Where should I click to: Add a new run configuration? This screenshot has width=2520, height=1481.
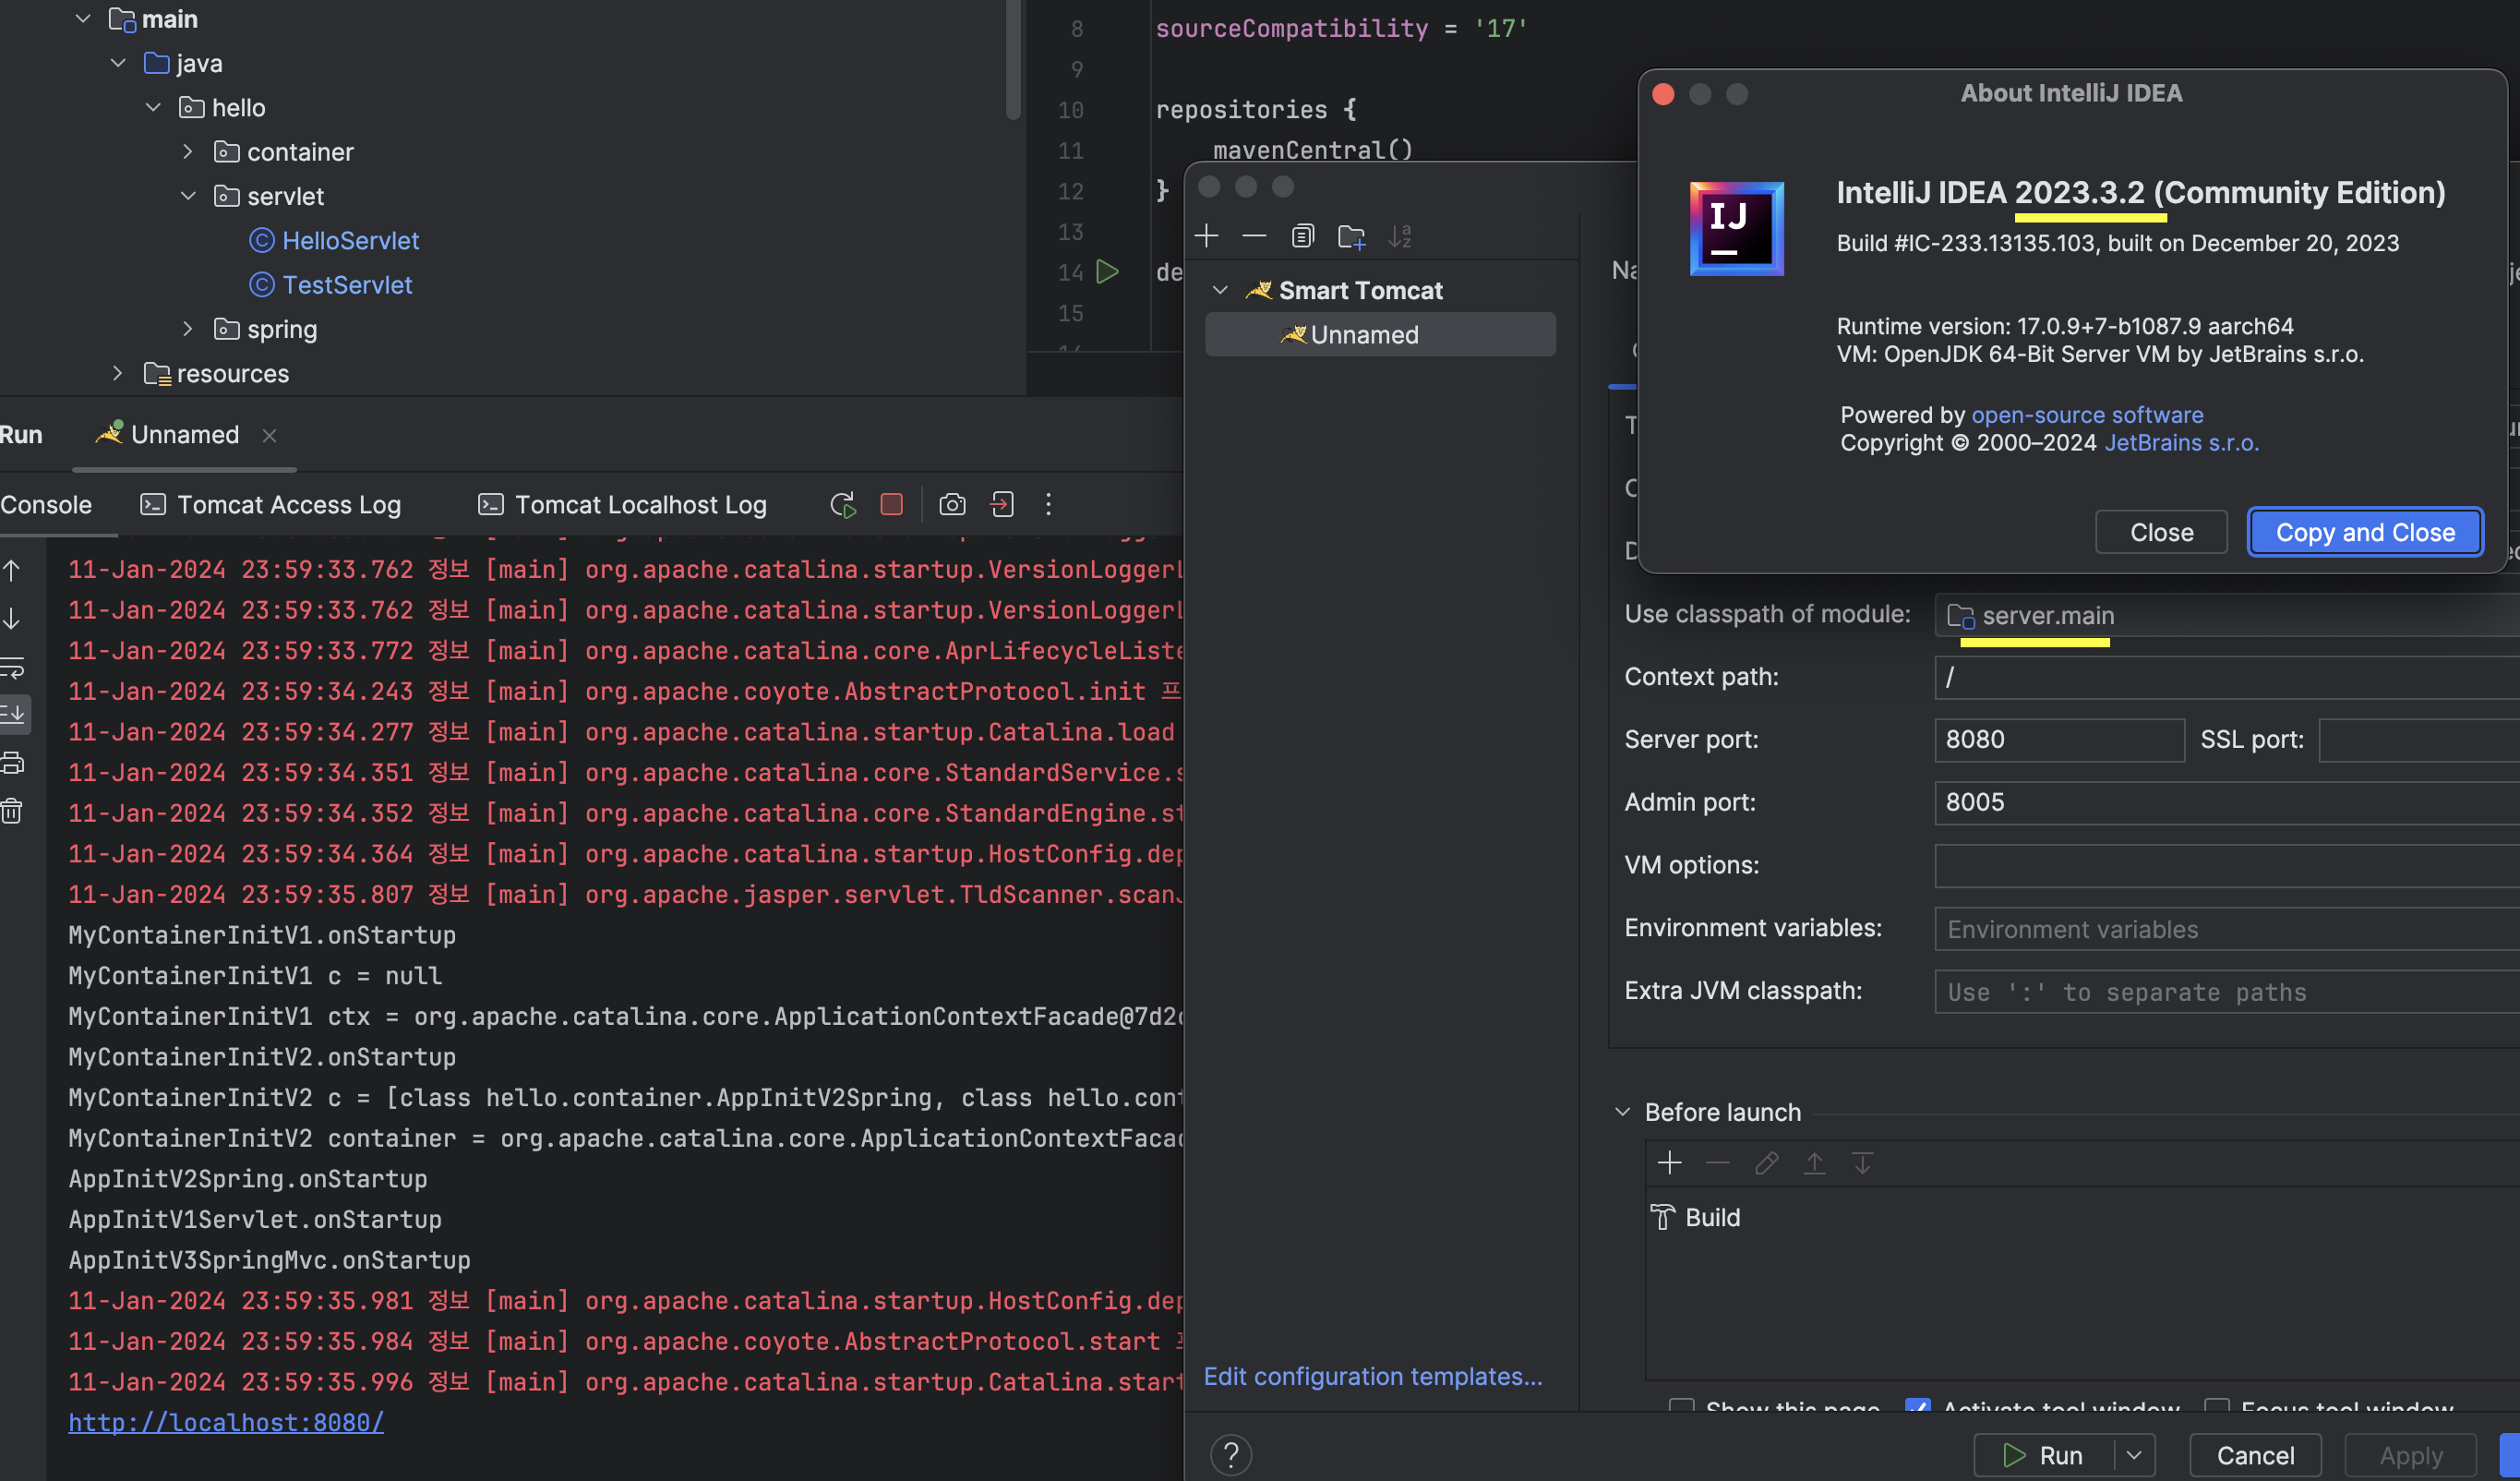(1207, 236)
